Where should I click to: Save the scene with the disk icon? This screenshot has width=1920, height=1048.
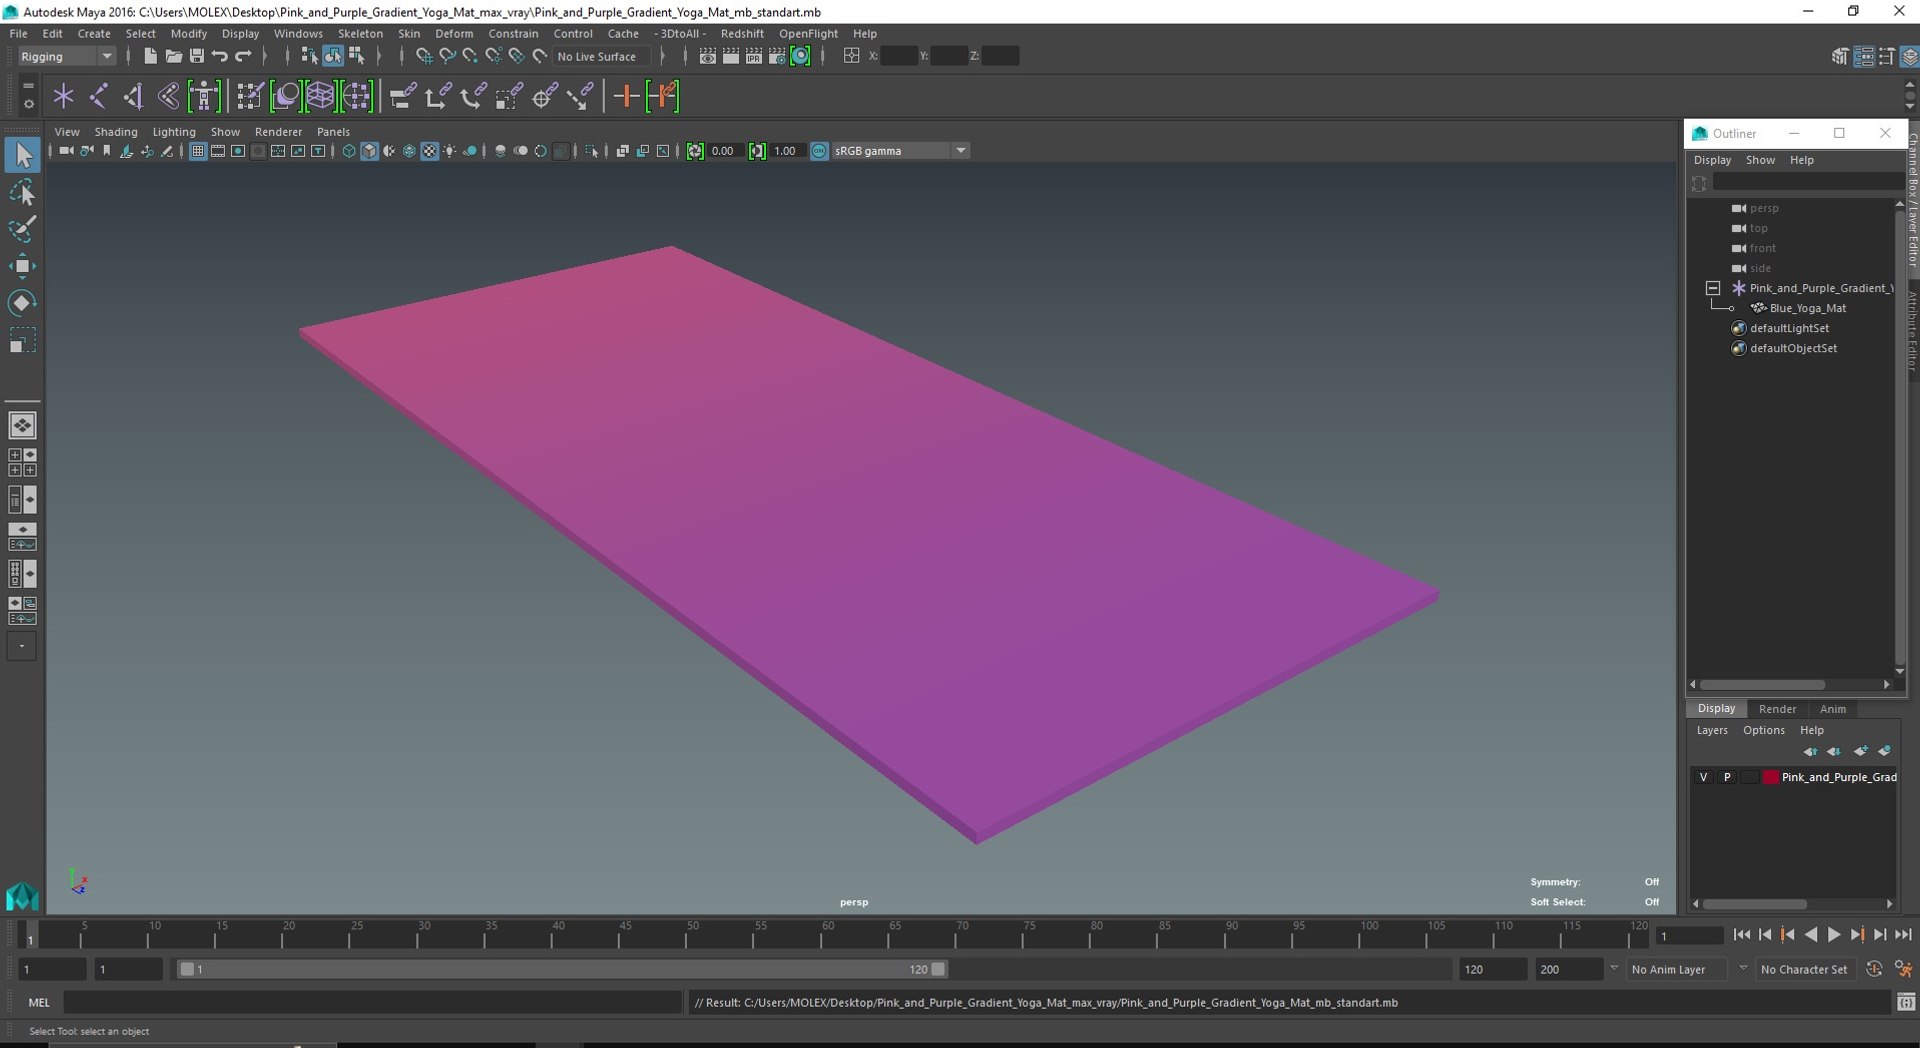tap(196, 56)
